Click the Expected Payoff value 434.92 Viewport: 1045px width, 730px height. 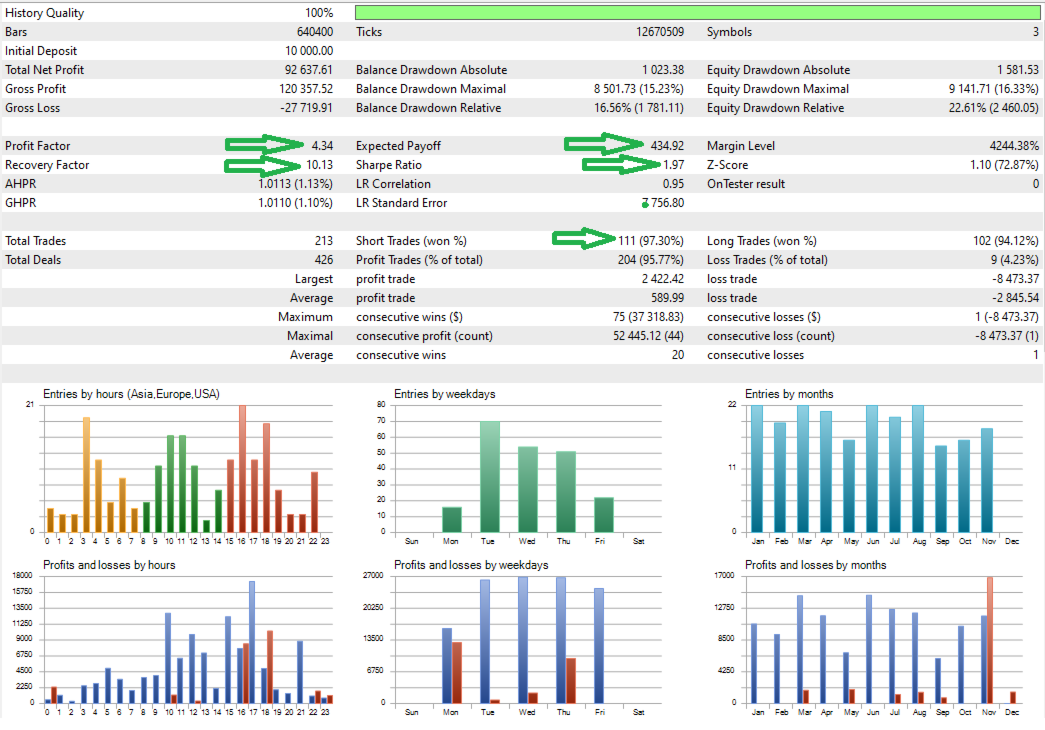pos(667,146)
